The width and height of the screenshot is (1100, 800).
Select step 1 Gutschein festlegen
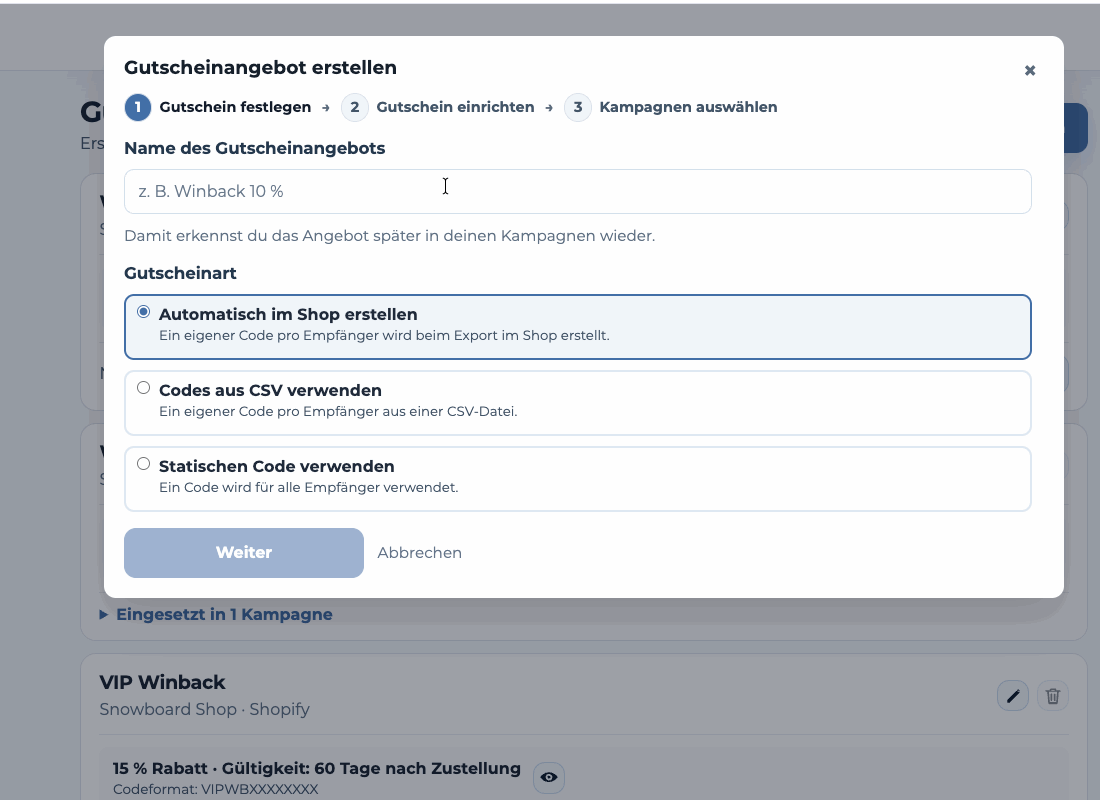pos(218,107)
